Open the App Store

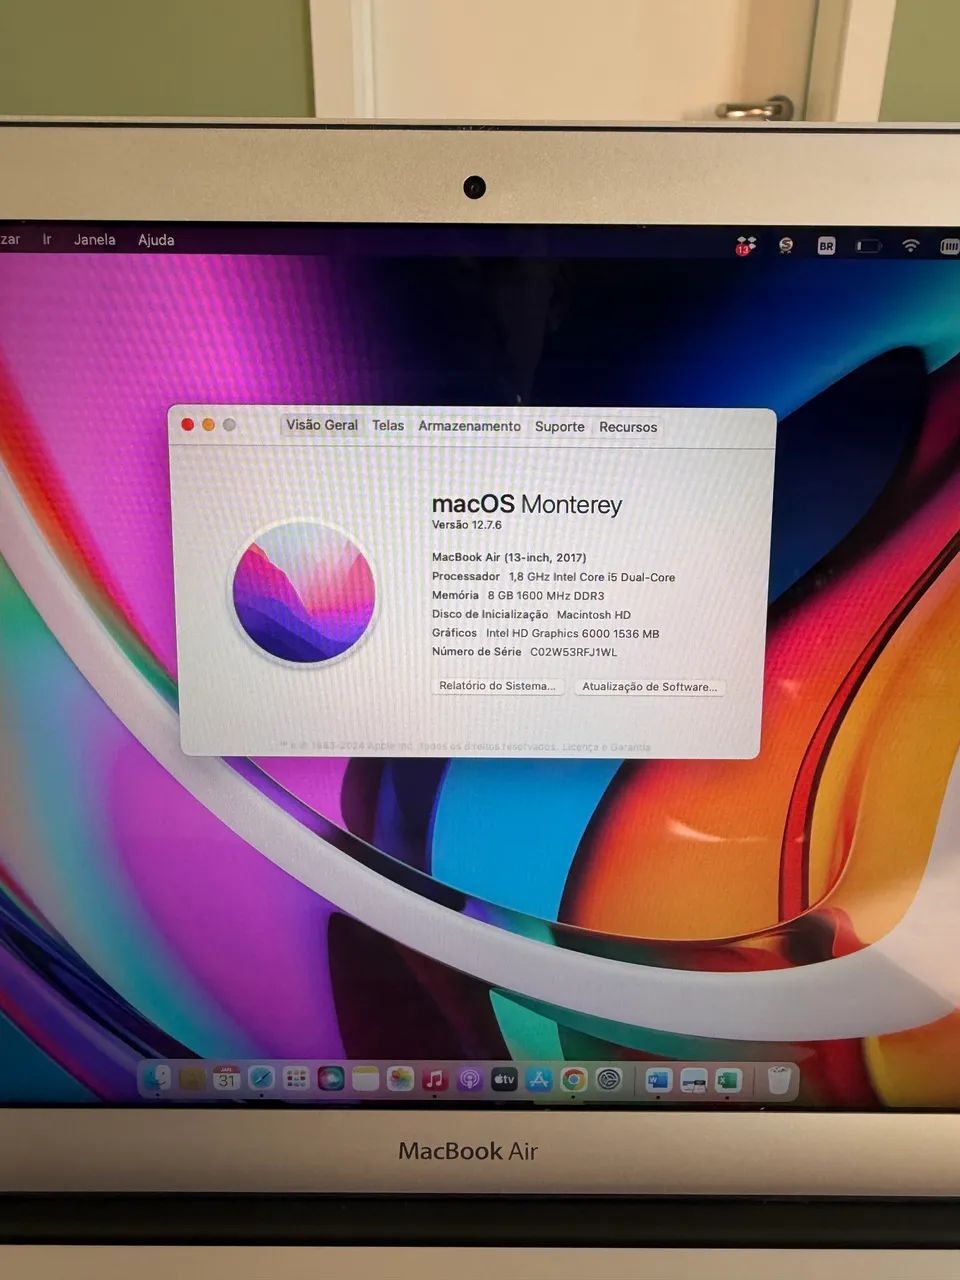[x=538, y=1080]
